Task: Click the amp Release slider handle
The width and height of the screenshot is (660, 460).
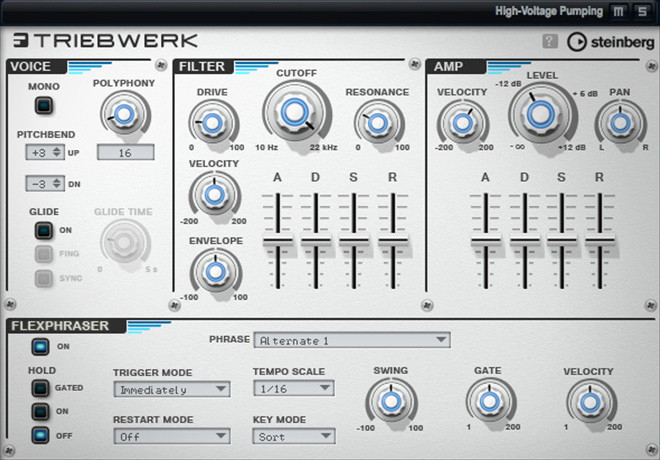Action: [x=600, y=241]
